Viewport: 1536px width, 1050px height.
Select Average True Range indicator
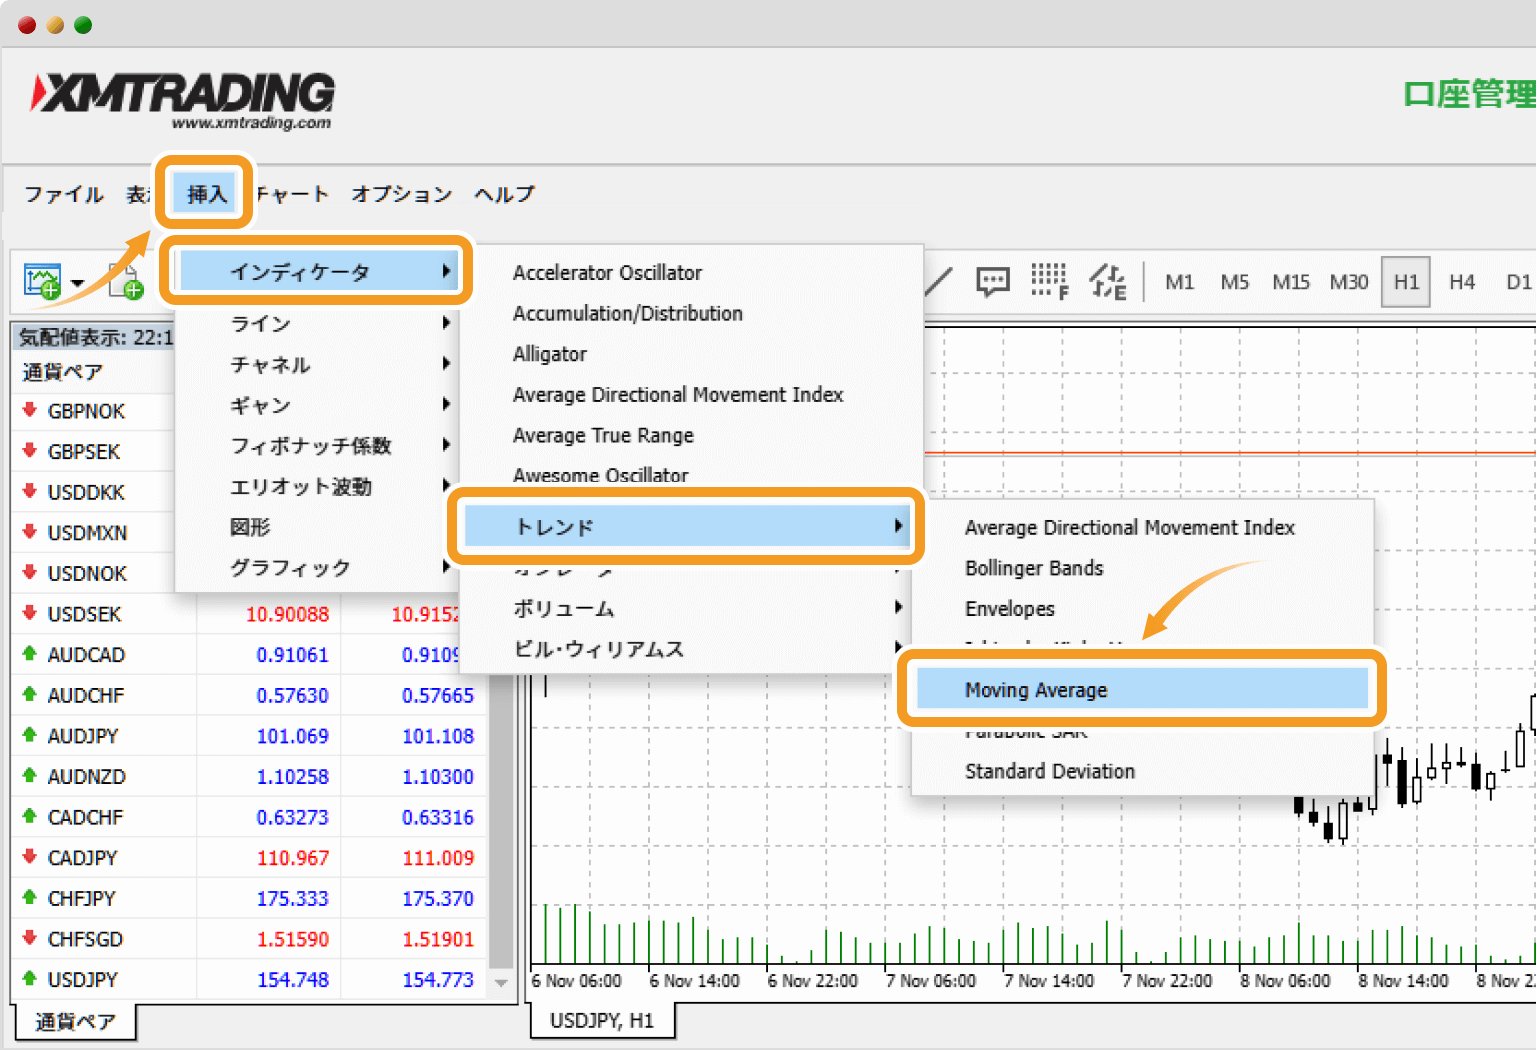(603, 435)
